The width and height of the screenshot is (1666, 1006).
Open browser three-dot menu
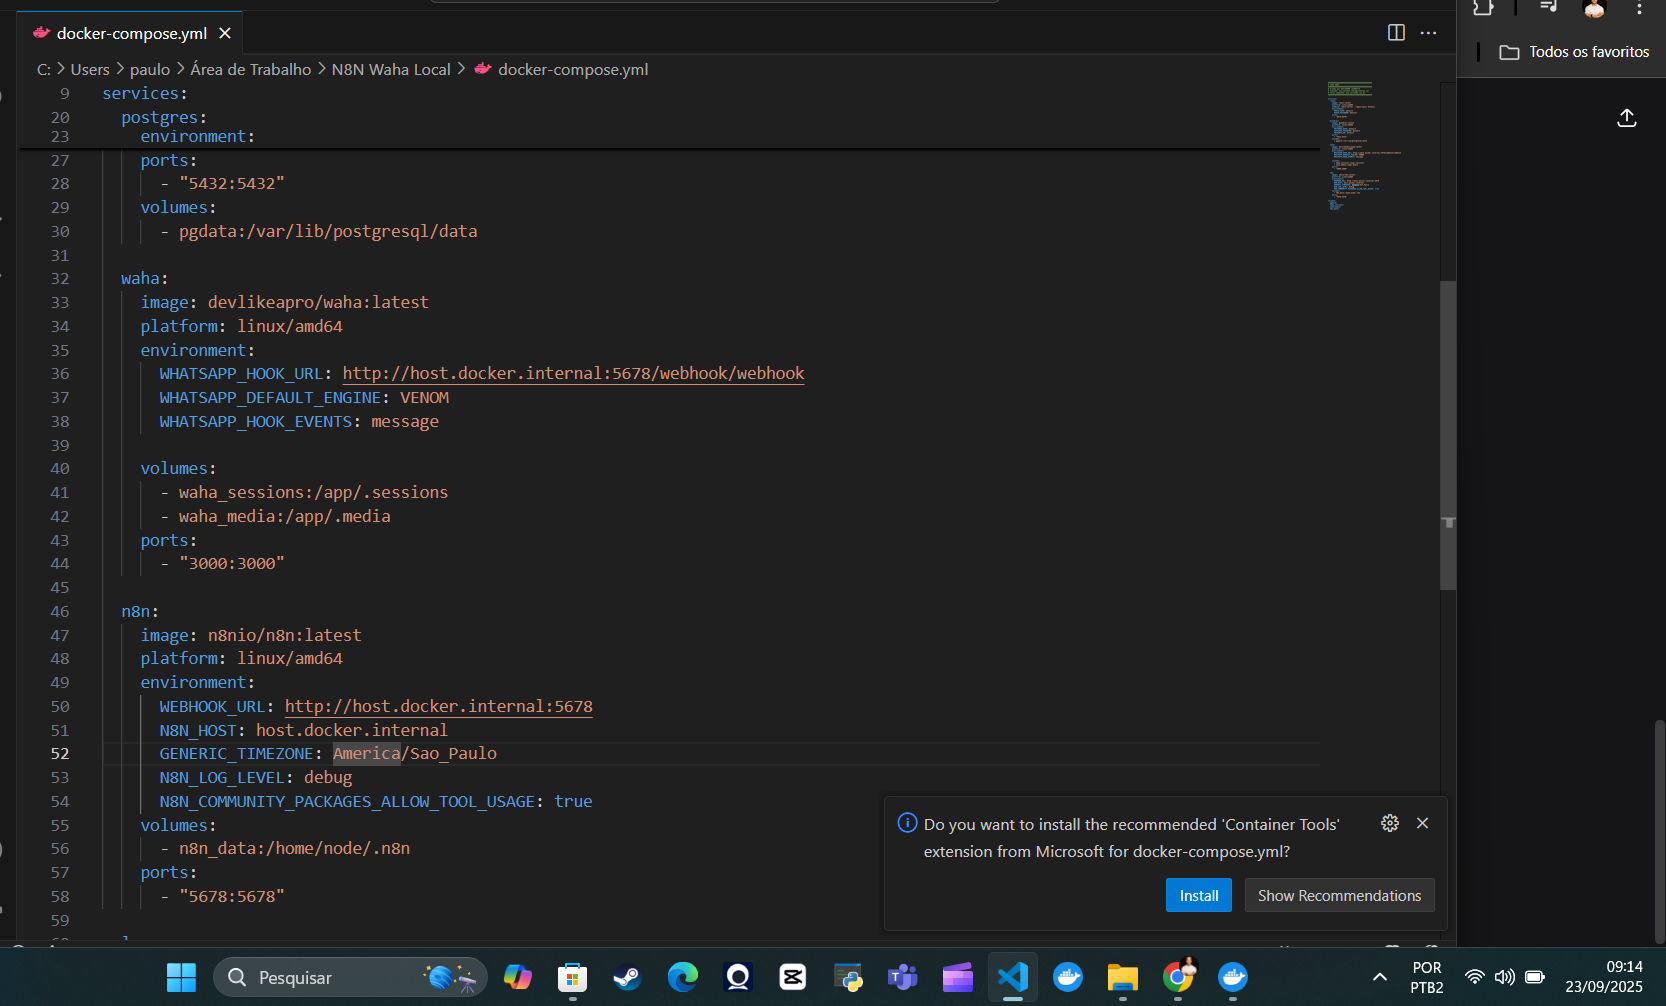click(1639, 8)
